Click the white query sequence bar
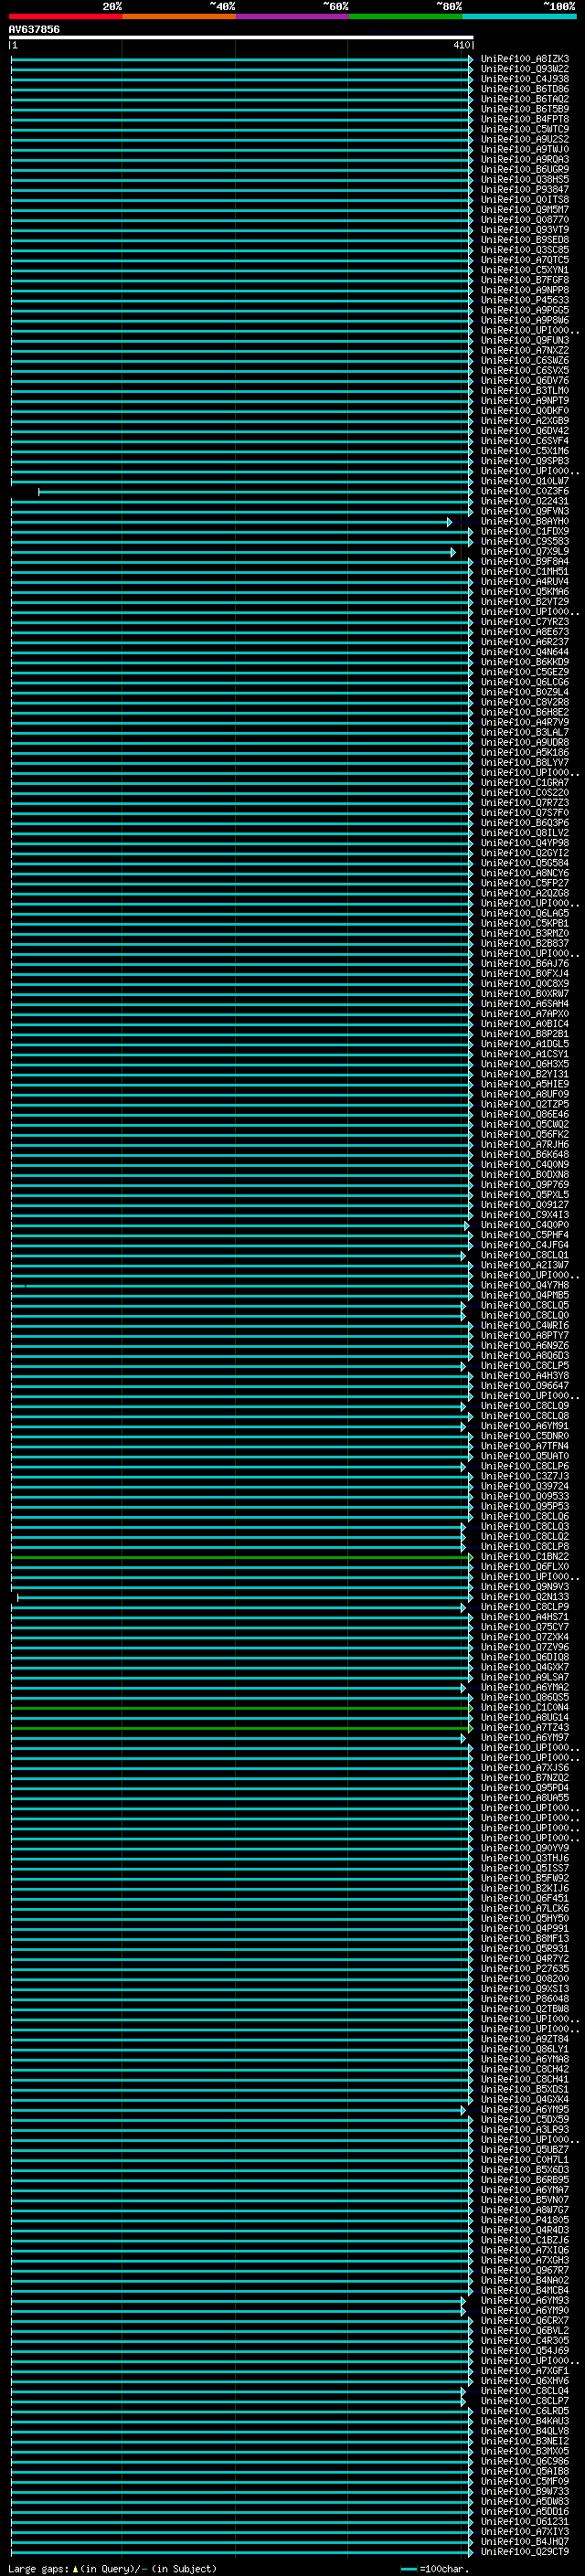Screen dimensions: 585x2576 pos(241,37)
